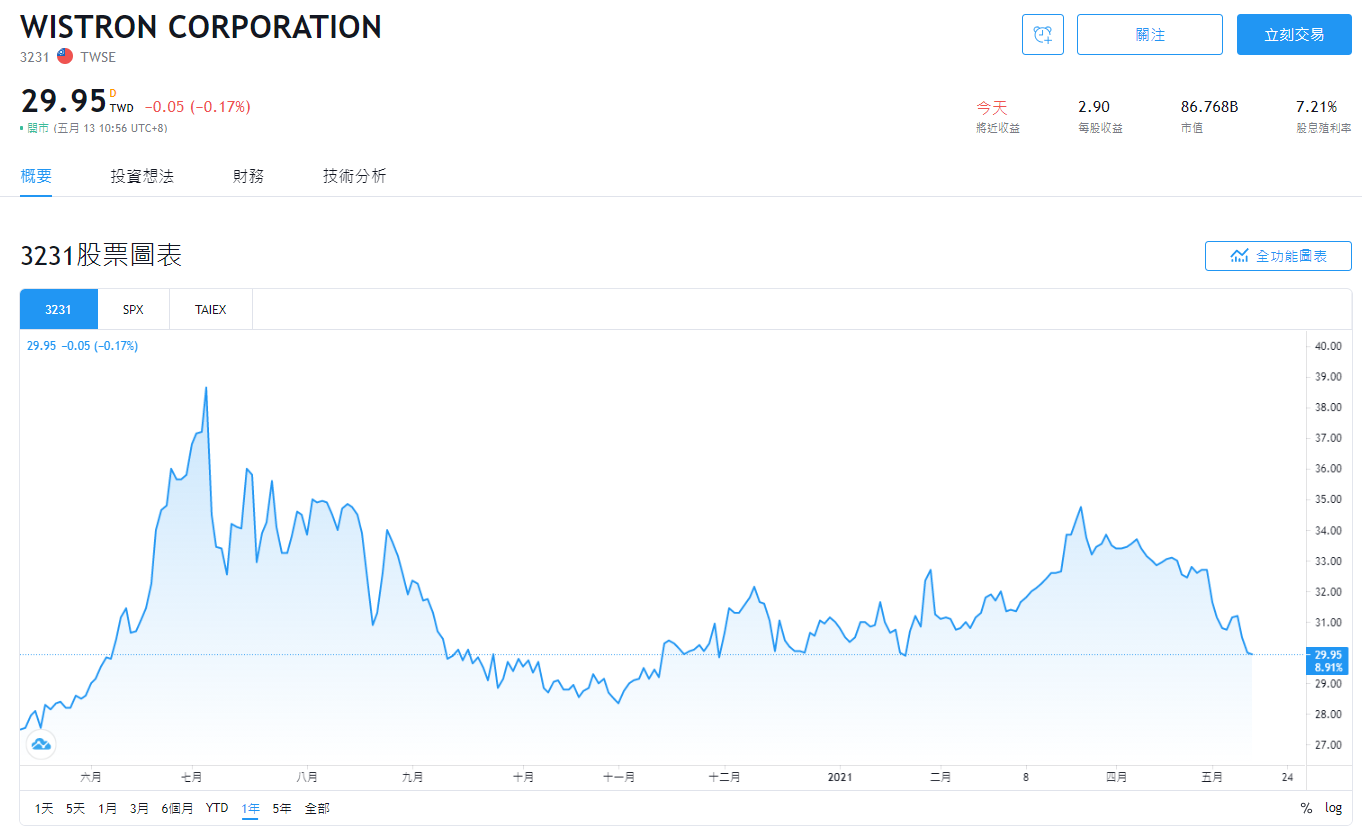
Task: Open the 投資想法 ideas tab
Action: pyautogui.click(x=142, y=176)
